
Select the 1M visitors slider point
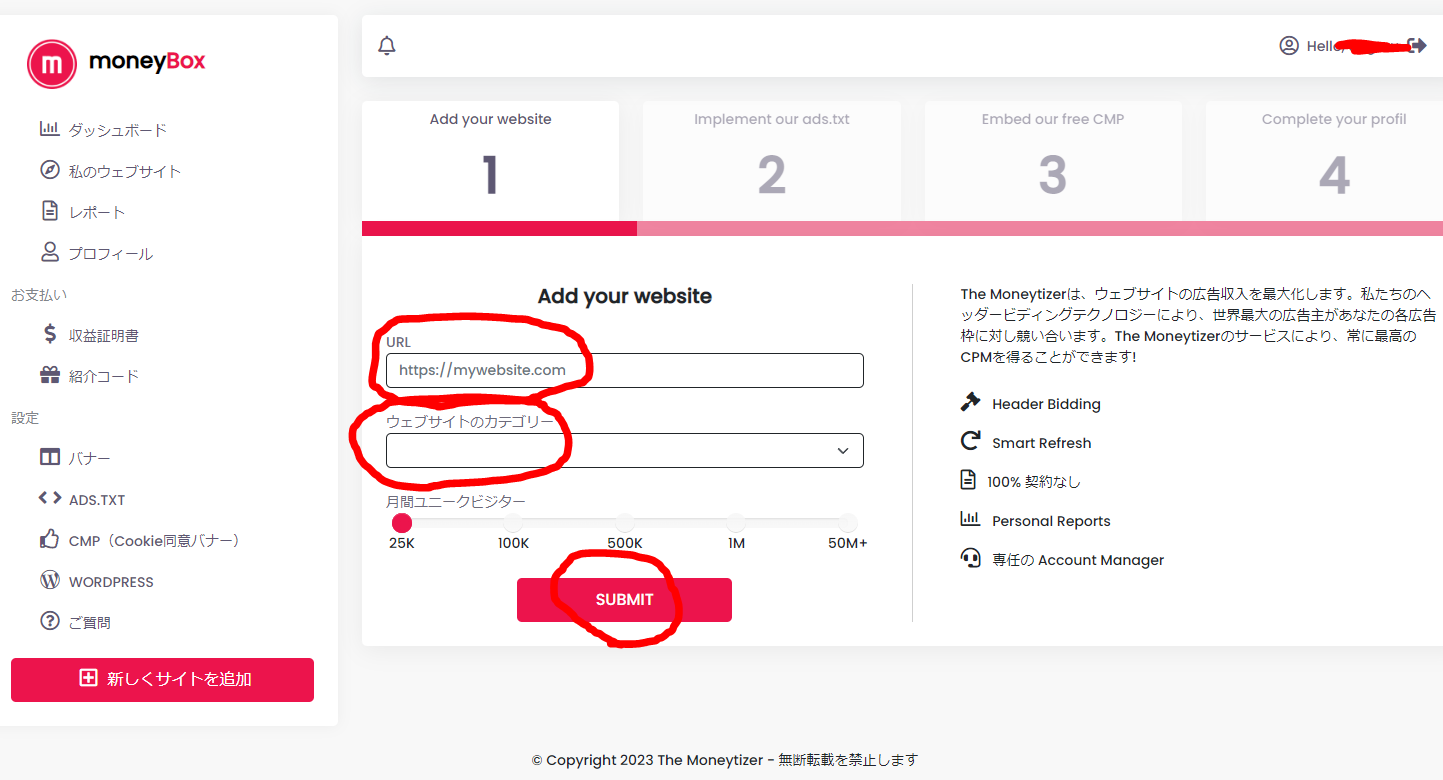(736, 523)
